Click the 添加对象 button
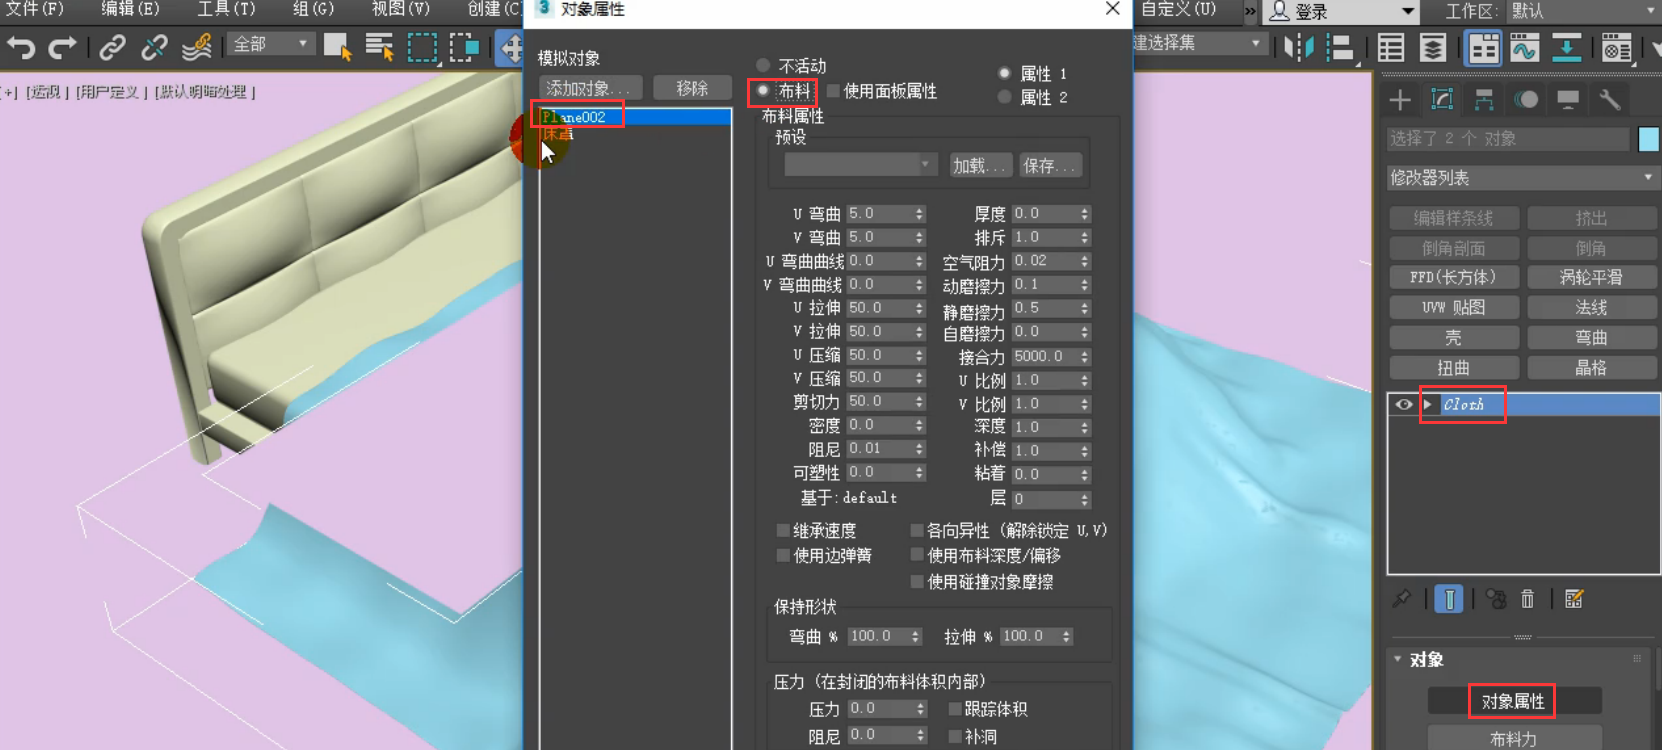This screenshot has width=1662, height=750. pos(589,88)
